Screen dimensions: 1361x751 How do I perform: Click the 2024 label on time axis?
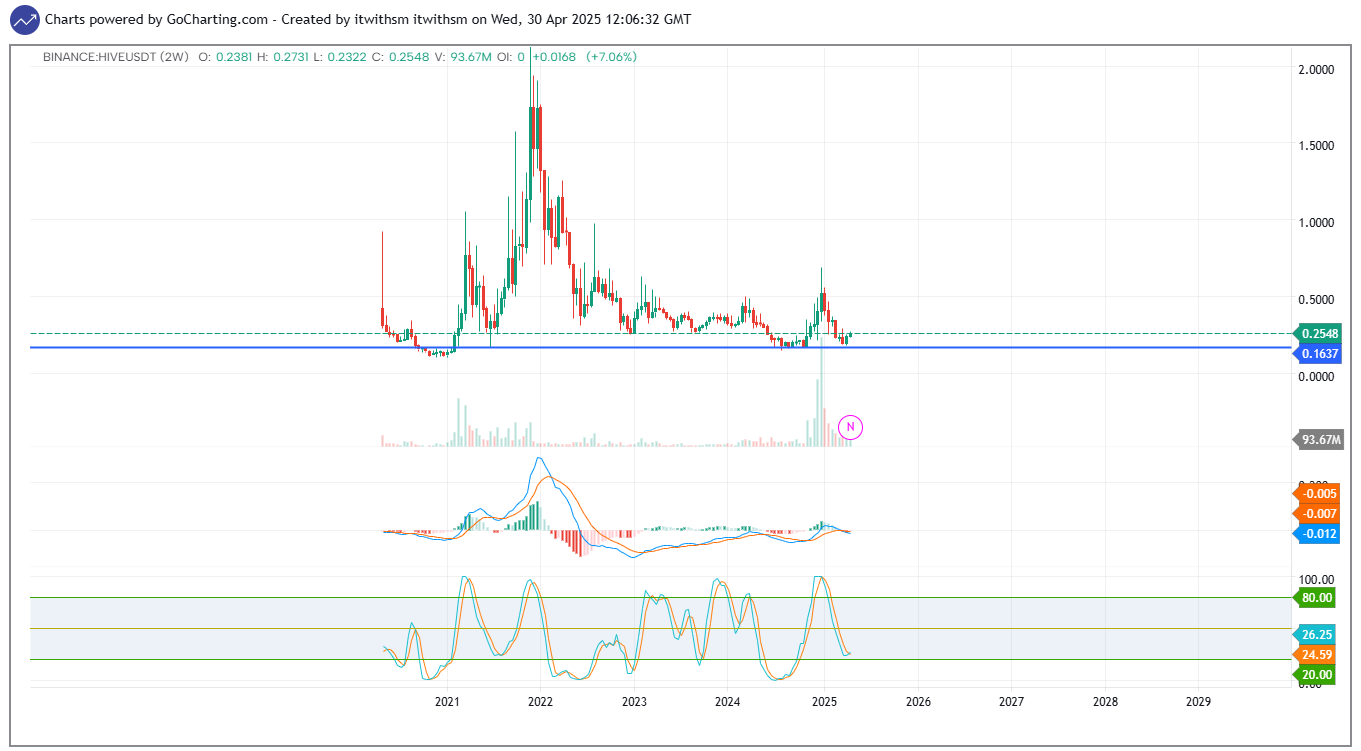(x=728, y=702)
